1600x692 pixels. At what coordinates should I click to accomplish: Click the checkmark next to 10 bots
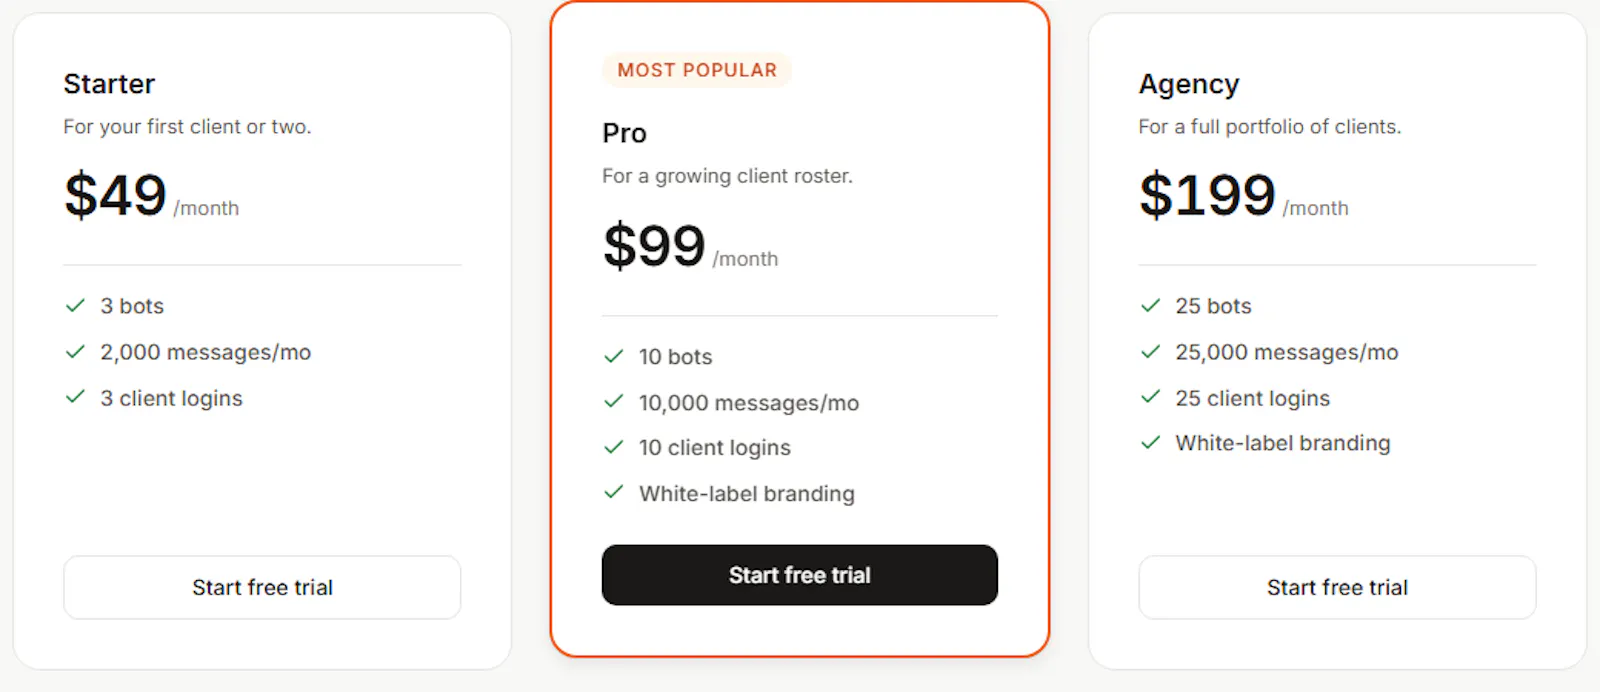[x=614, y=356]
